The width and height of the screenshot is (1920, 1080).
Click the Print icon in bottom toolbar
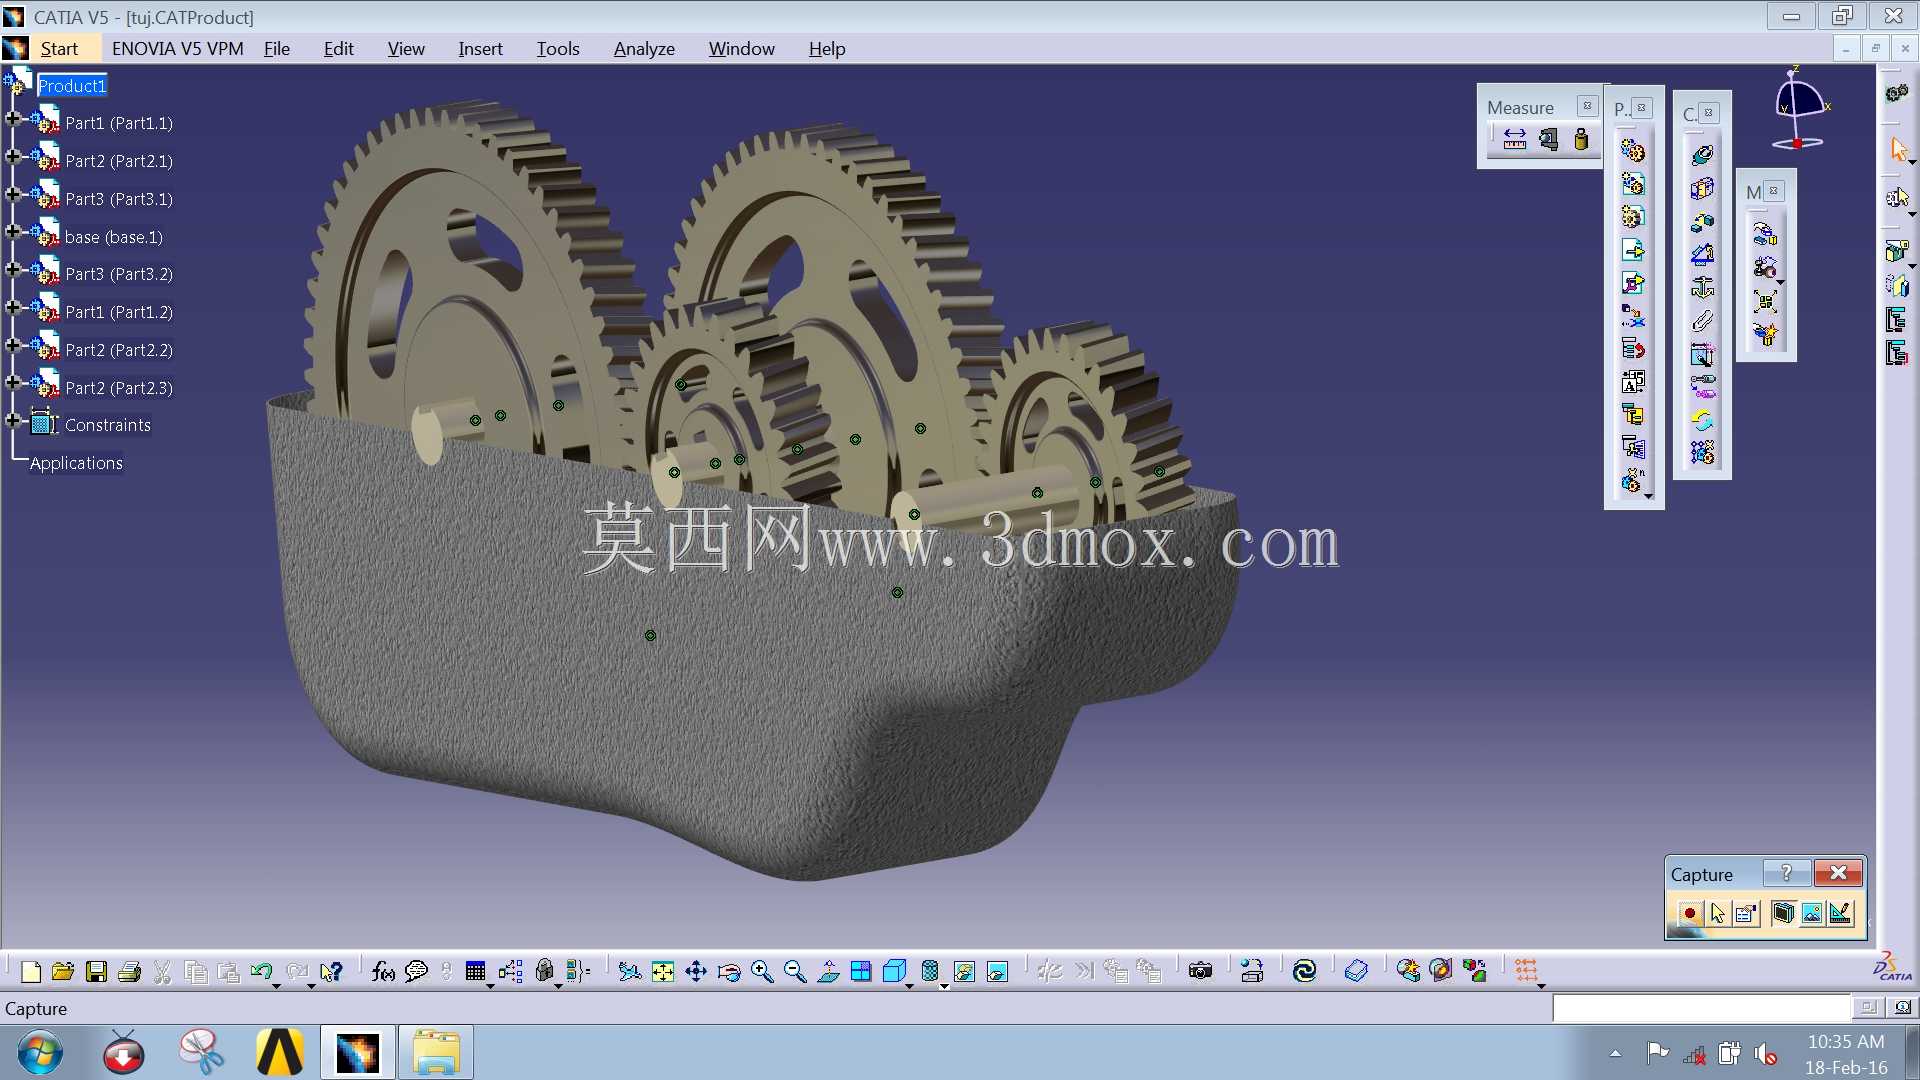[x=129, y=971]
